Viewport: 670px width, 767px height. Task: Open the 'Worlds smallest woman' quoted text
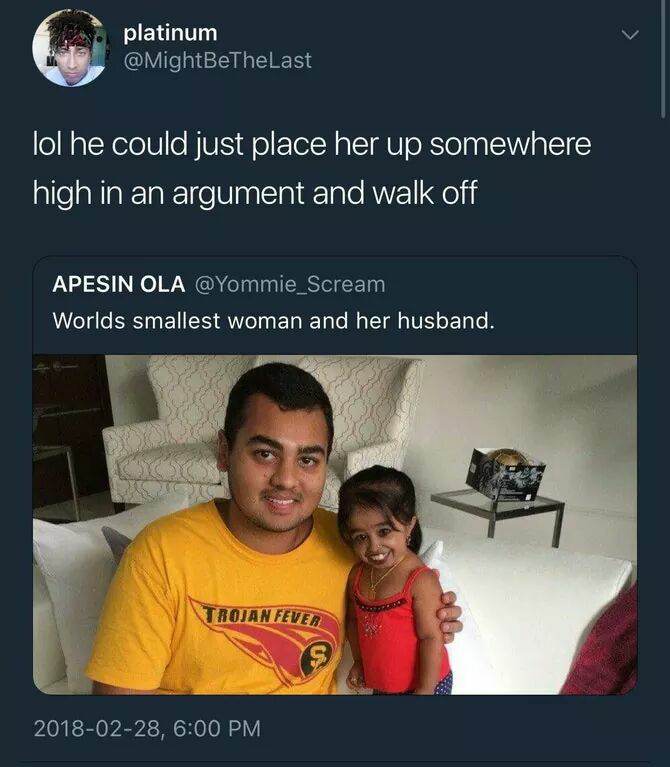pos(273,321)
